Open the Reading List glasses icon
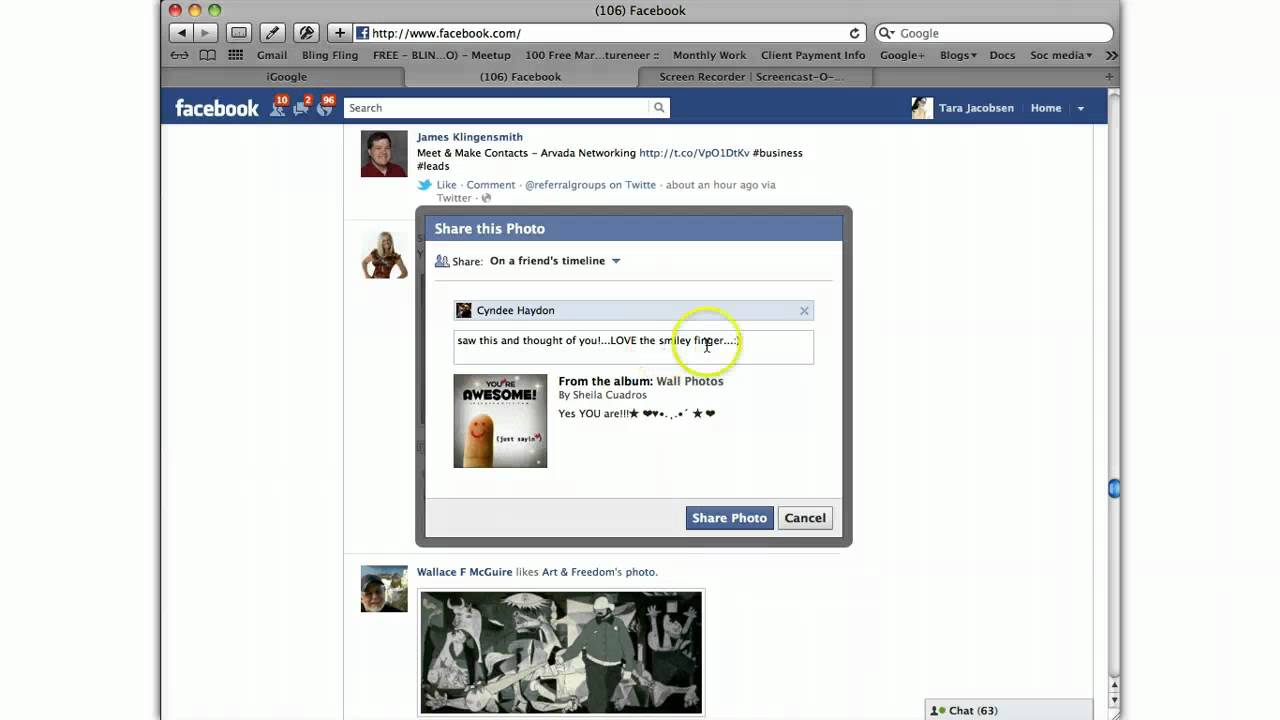The image size is (1280, 720). tap(180, 55)
